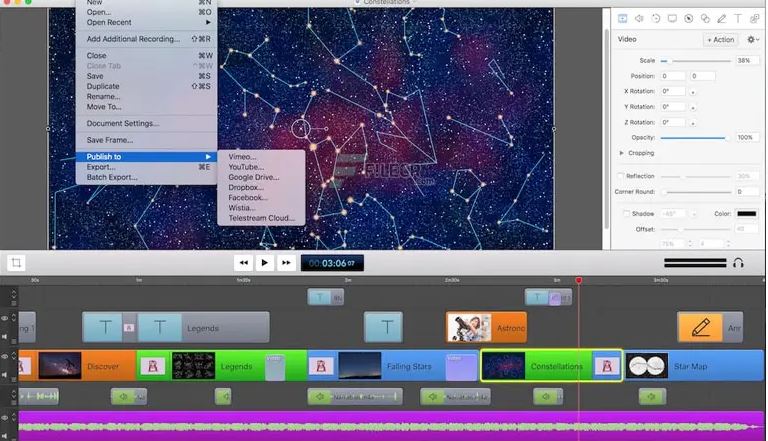
Task: Choose Dropbox... from the submenu
Action: (x=246, y=188)
